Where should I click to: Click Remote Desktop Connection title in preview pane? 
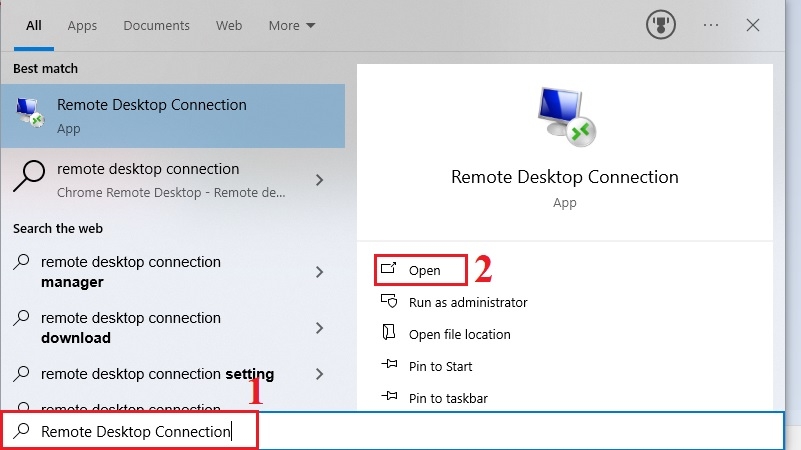564,177
